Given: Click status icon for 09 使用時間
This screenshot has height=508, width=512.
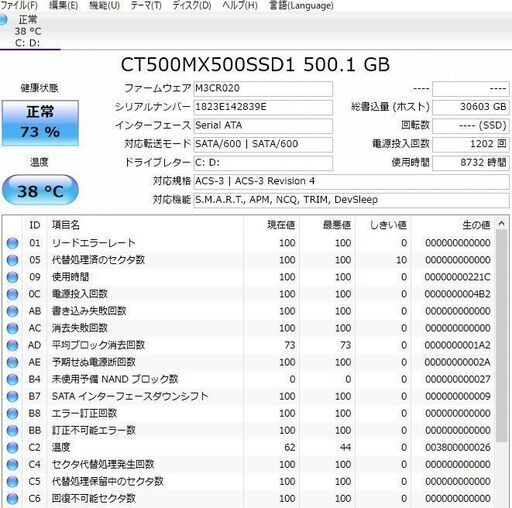Looking at the screenshot, I should [12, 277].
